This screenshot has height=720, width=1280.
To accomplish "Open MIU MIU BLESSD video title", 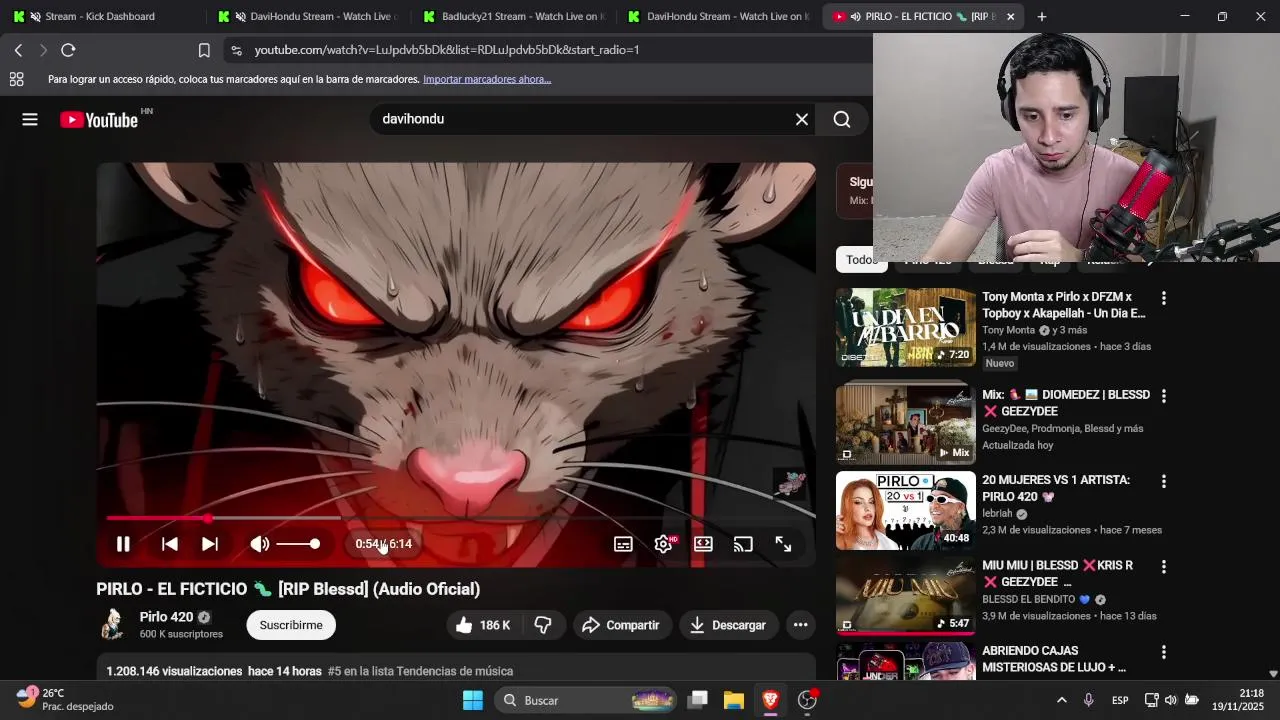I will click(x=1057, y=574).
